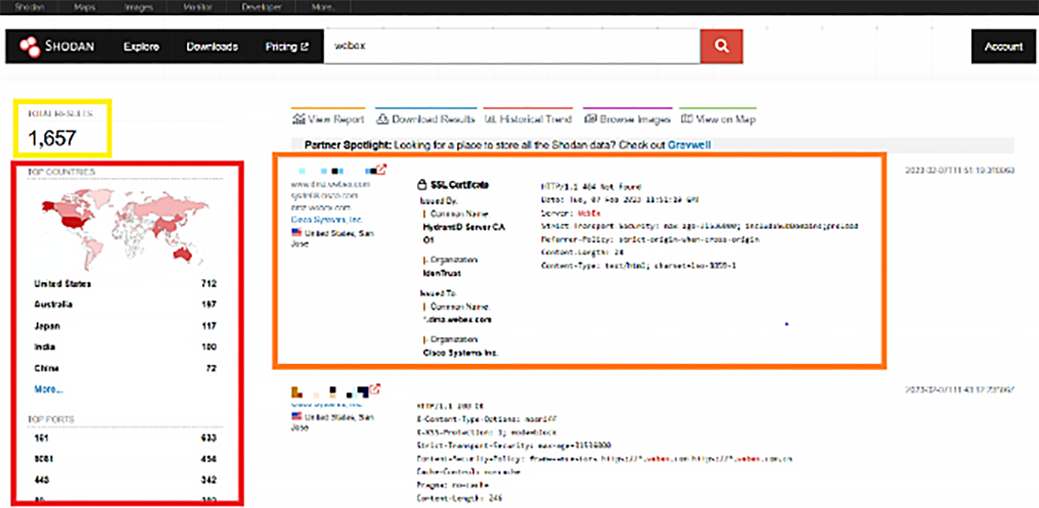Focus the search field containing webex
Image resolution: width=1039 pixels, height=508 pixels.
tap(512, 47)
